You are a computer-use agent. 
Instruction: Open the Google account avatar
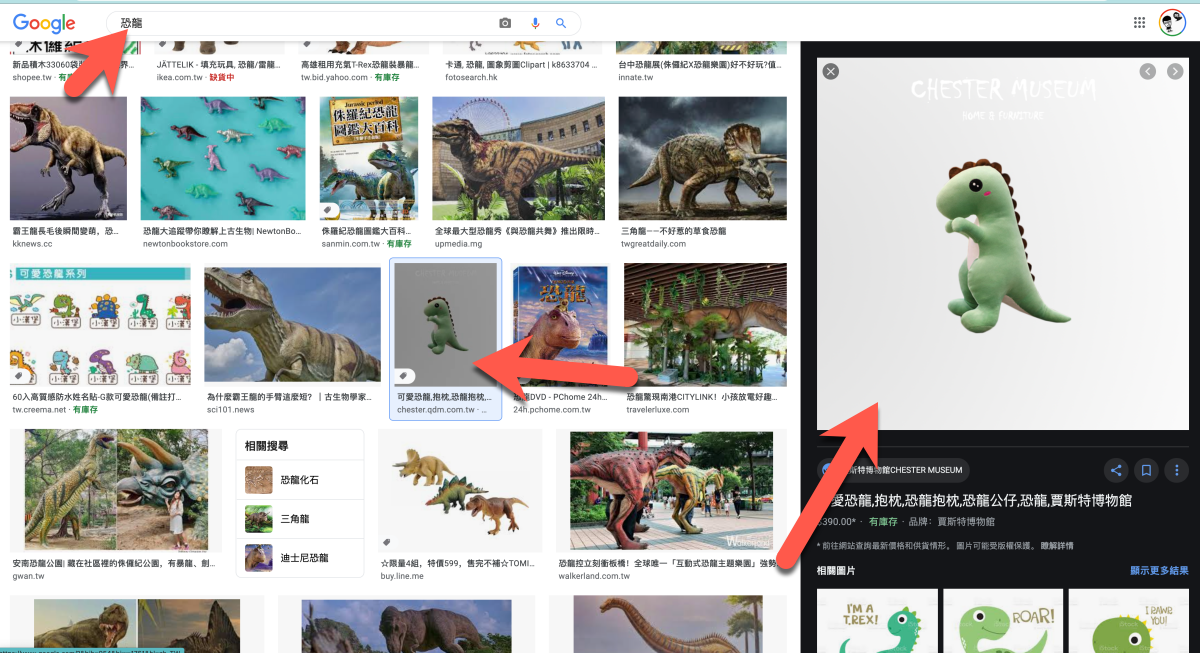point(1172,23)
